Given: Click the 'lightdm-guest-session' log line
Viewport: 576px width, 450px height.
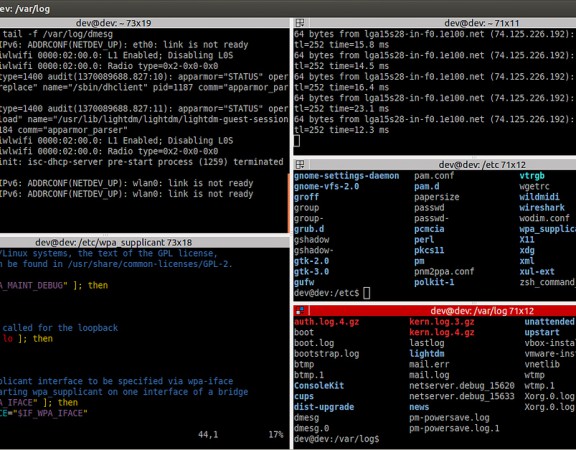Looking at the screenshot, I should (x=144, y=119).
